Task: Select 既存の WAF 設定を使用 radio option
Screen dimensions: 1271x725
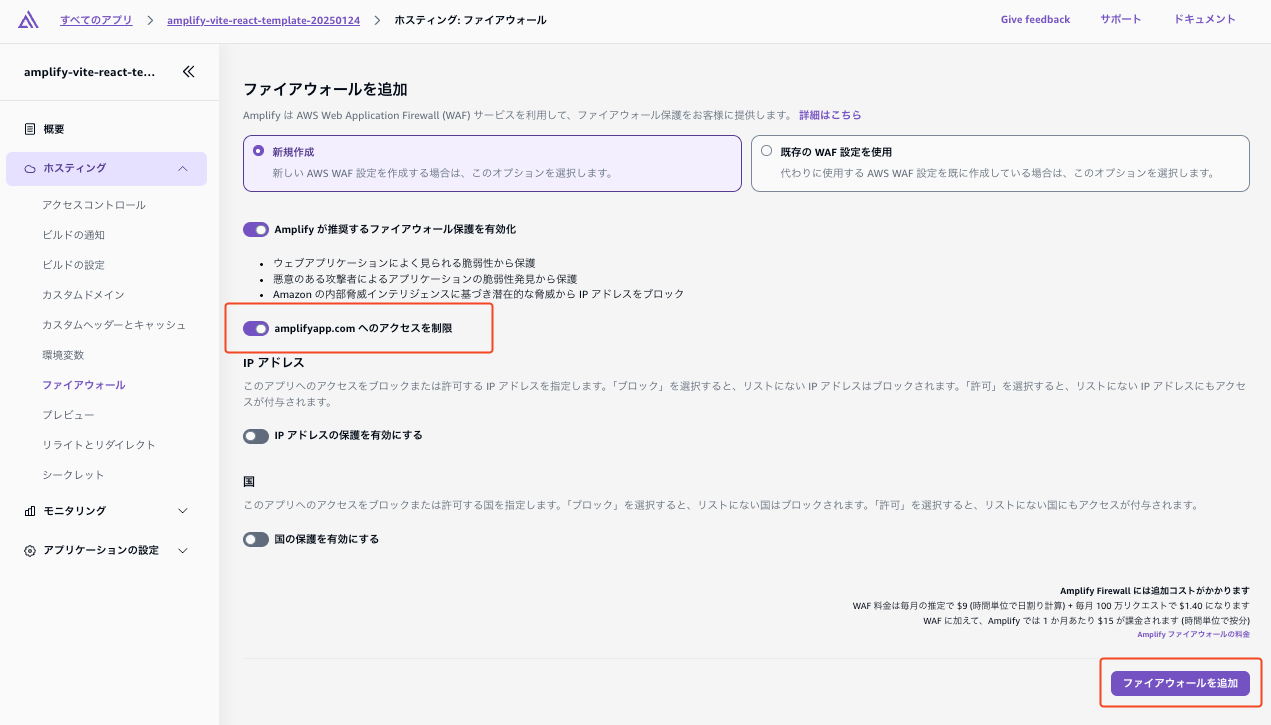Action: (767, 151)
